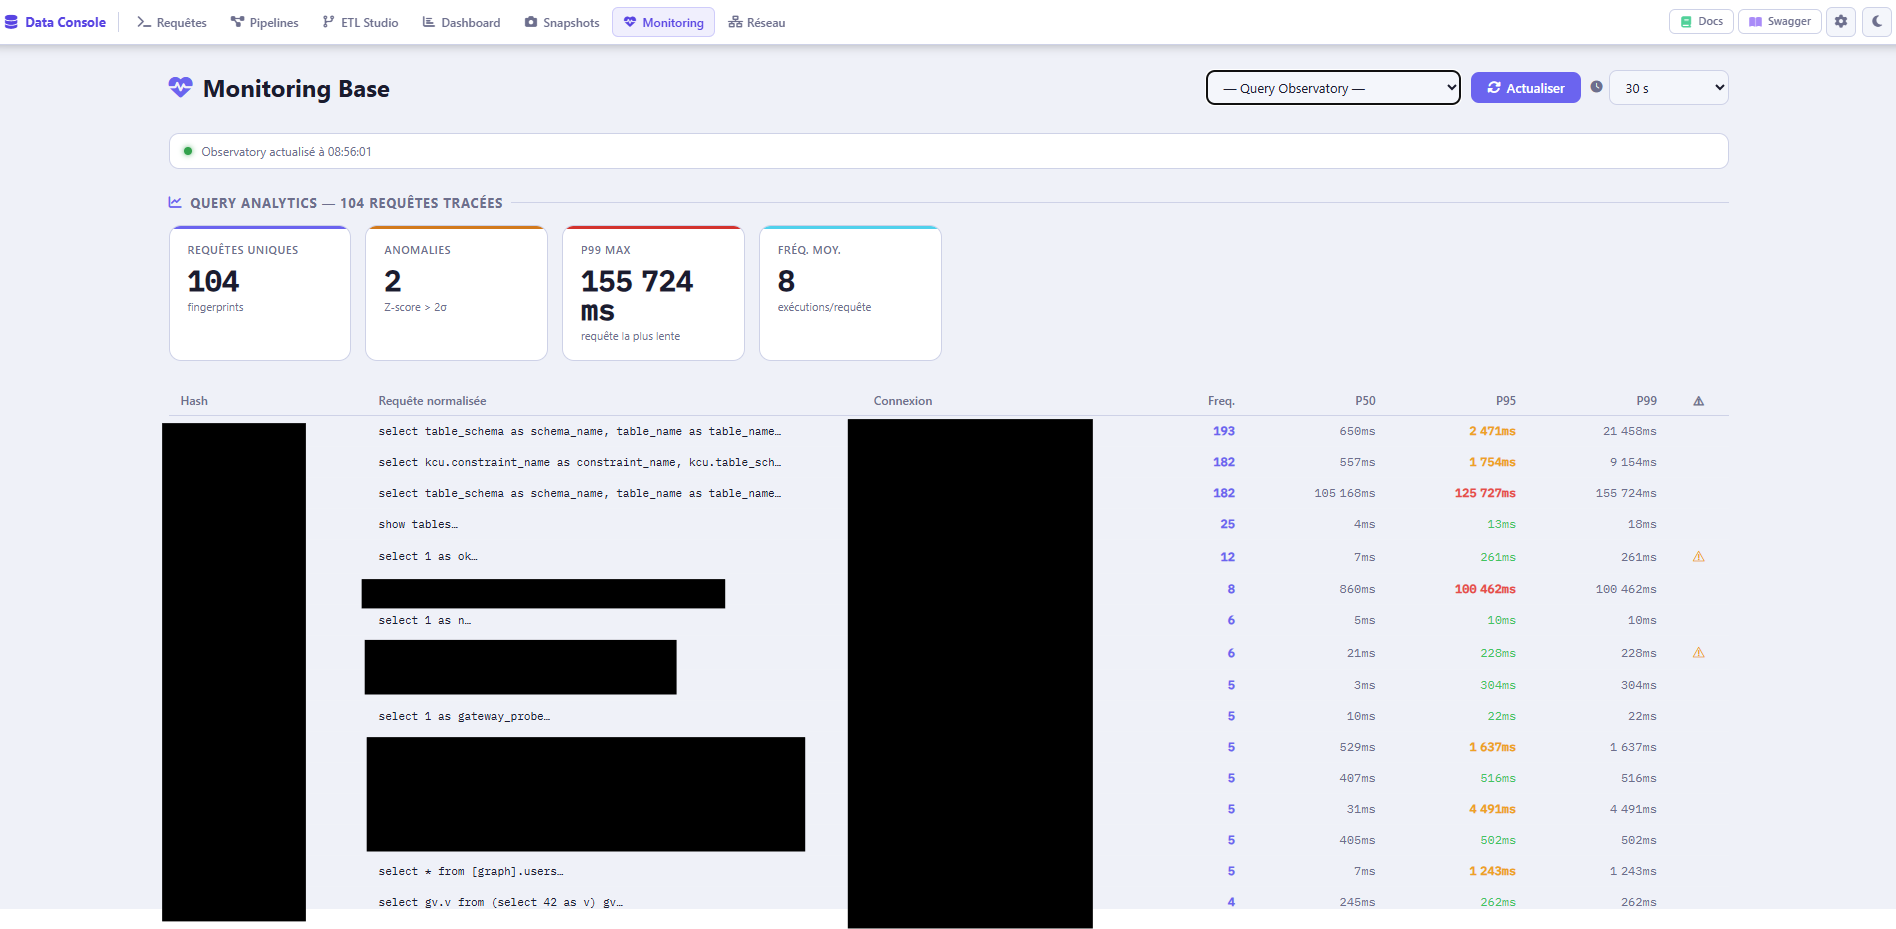Click the heart pulse Monitoring Base icon
The width and height of the screenshot is (1896, 929).
point(180,88)
